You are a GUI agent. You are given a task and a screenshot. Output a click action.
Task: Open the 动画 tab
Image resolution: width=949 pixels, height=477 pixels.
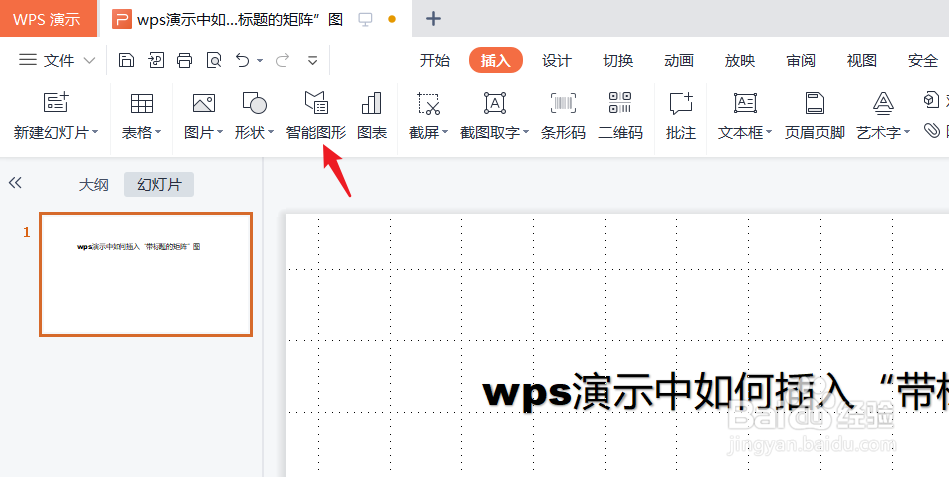678,61
